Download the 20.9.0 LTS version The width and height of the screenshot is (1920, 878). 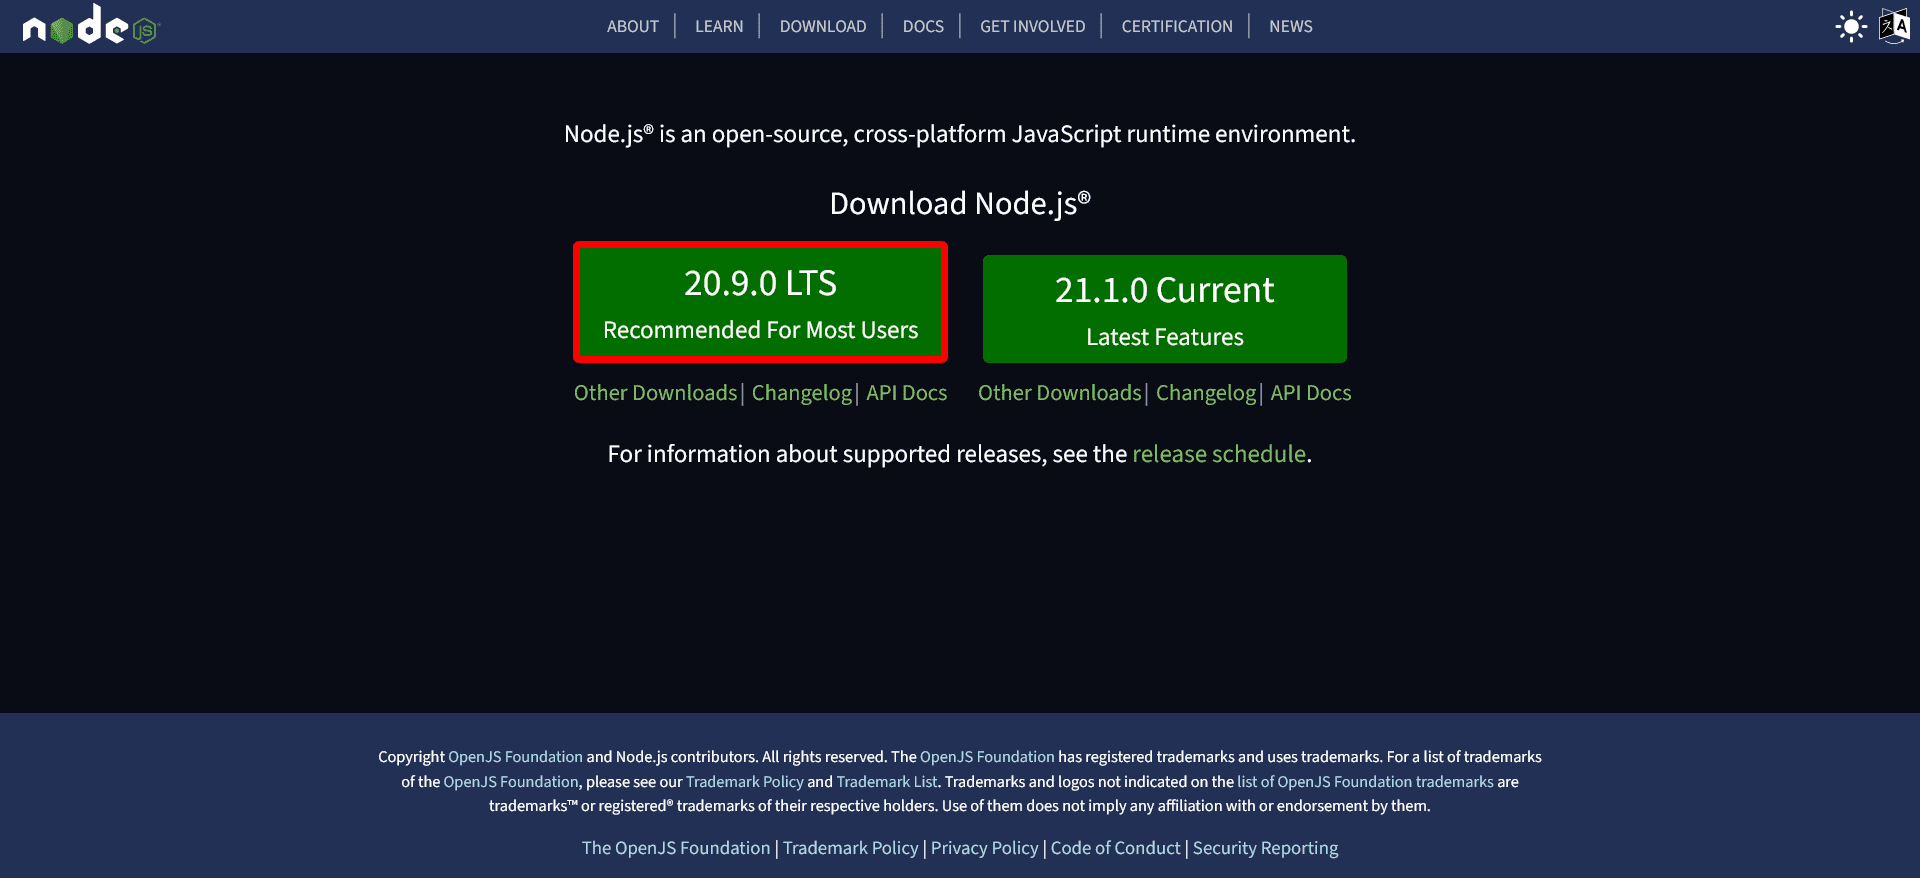760,302
